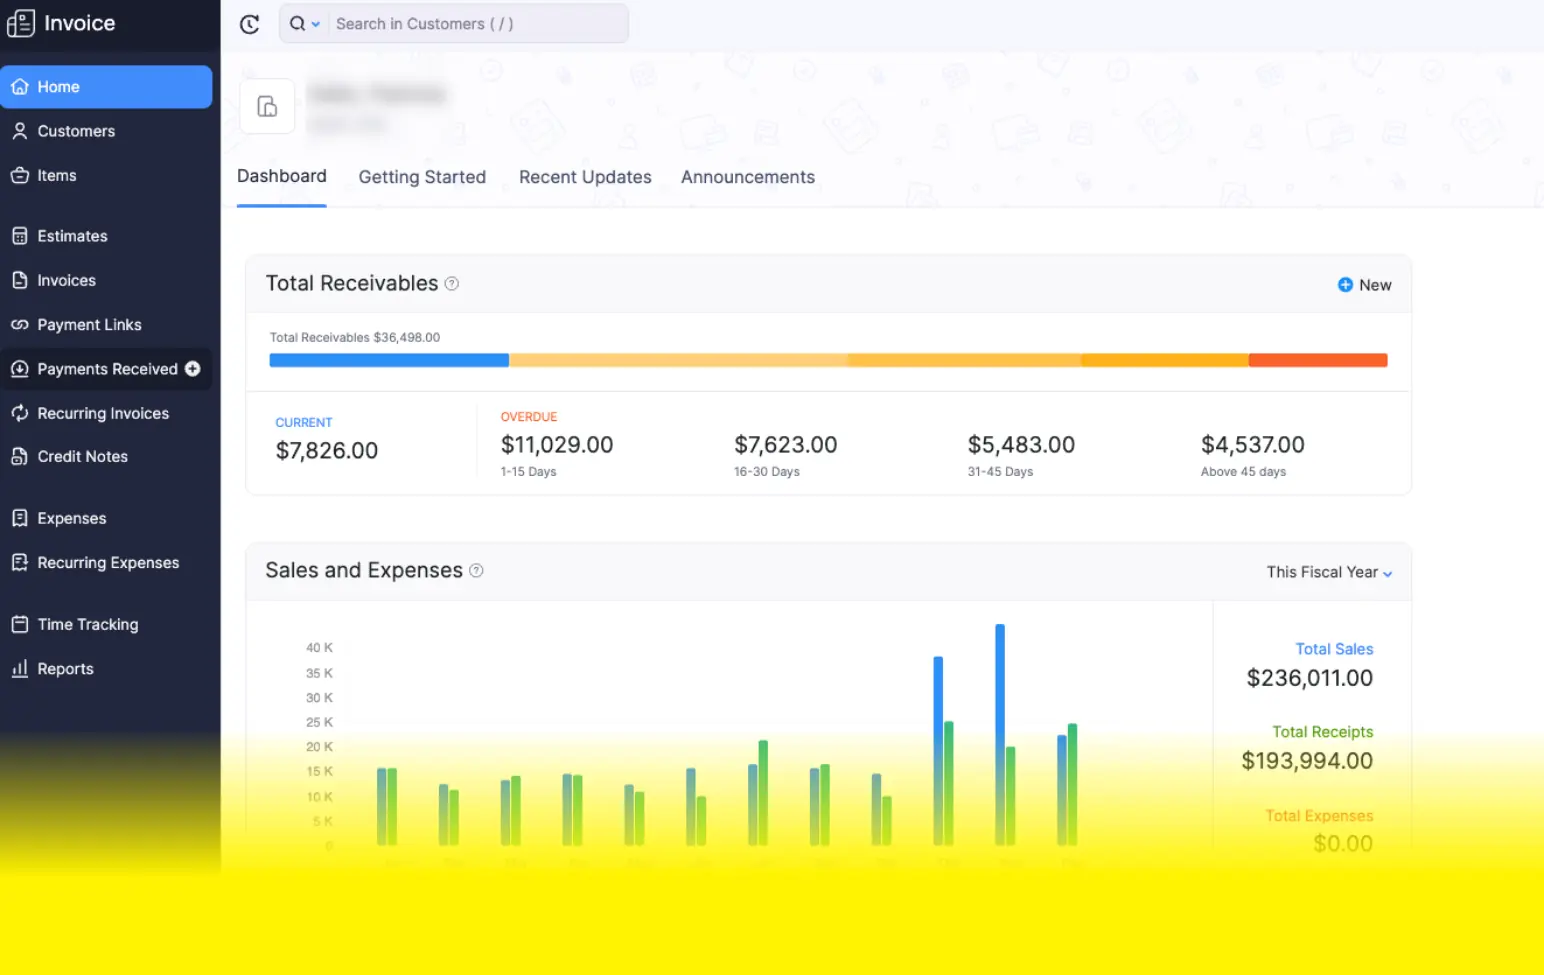Viewport: 1544px width, 975px height.
Task: Go to Time Tracking in the sidebar
Action: tap(87, 625)
